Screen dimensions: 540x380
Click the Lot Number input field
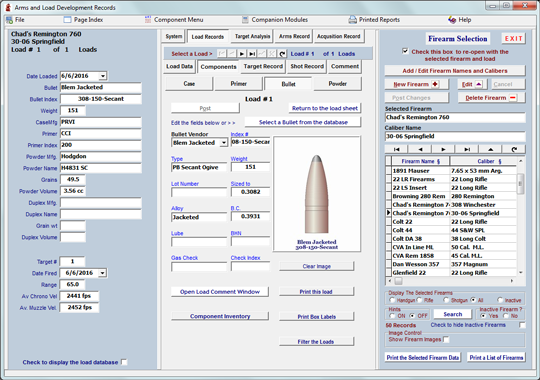coord(199,192)
